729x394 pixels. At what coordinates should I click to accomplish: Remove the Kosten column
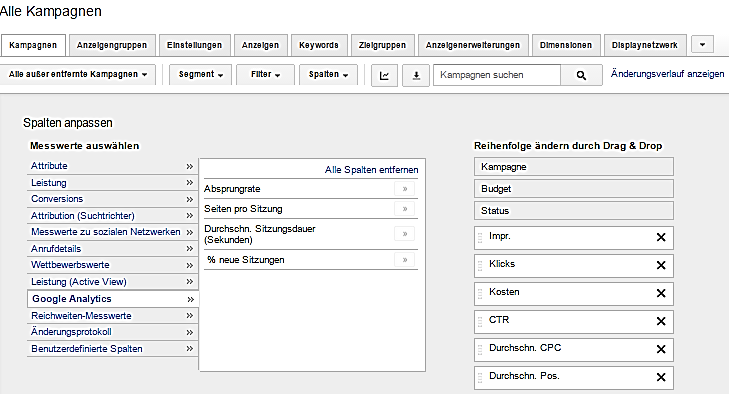[661, 293]
